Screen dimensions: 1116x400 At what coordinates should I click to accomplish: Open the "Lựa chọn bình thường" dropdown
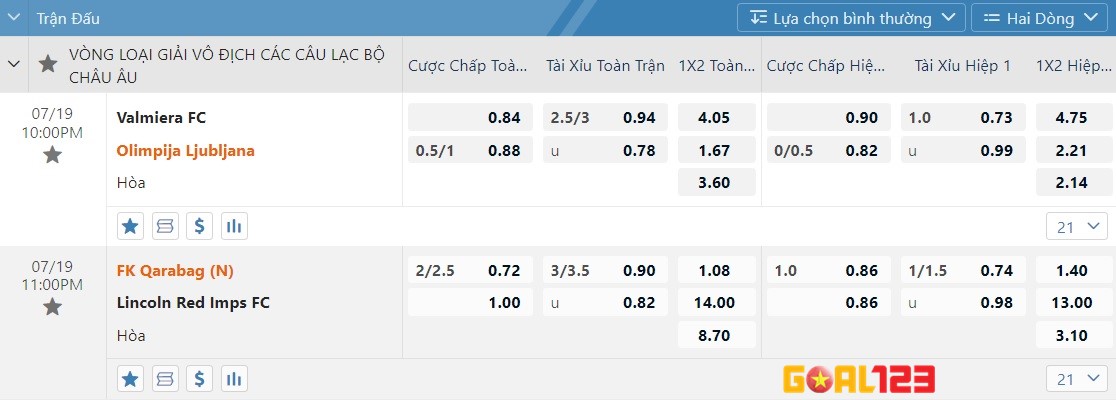coord(851,18)
